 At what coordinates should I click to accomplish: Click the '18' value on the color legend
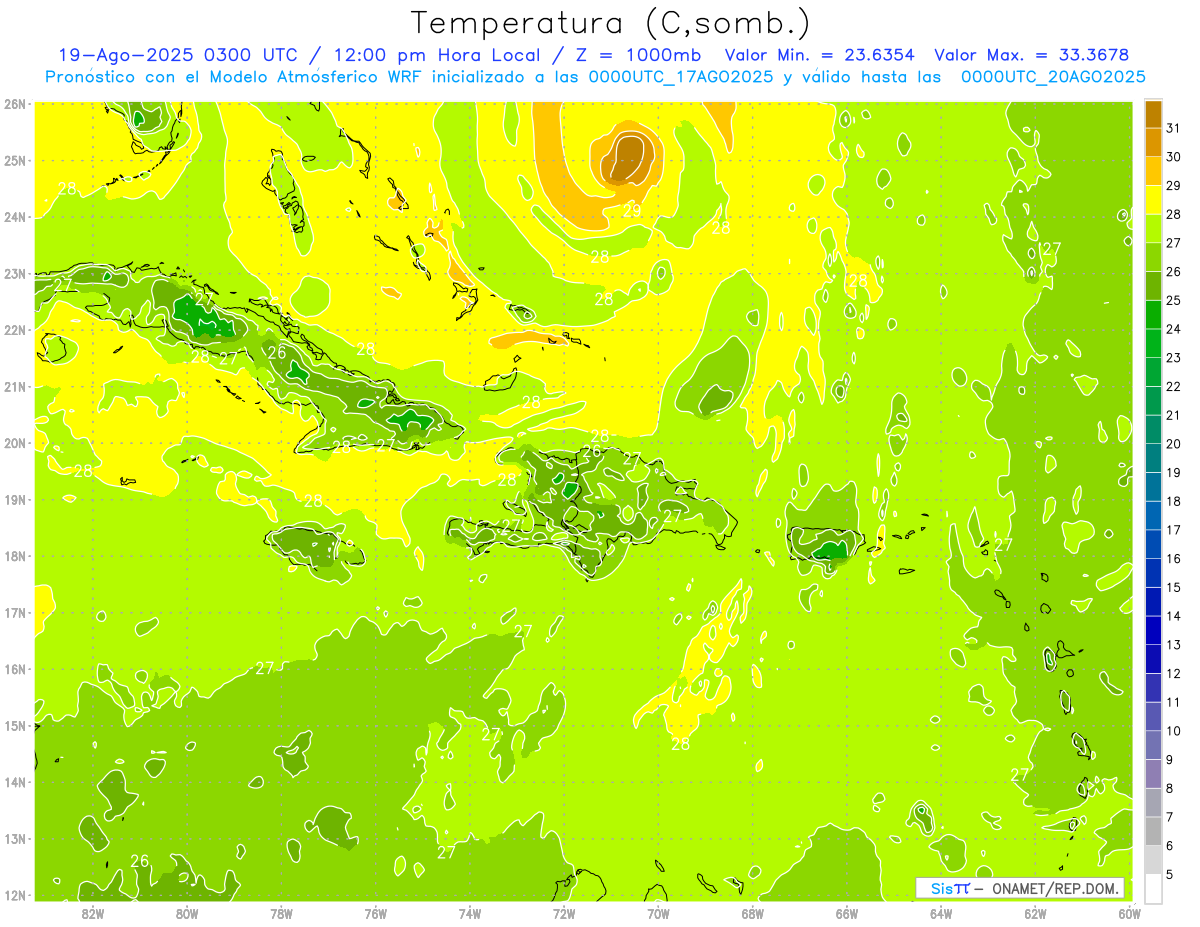(x=1174, y=501)
